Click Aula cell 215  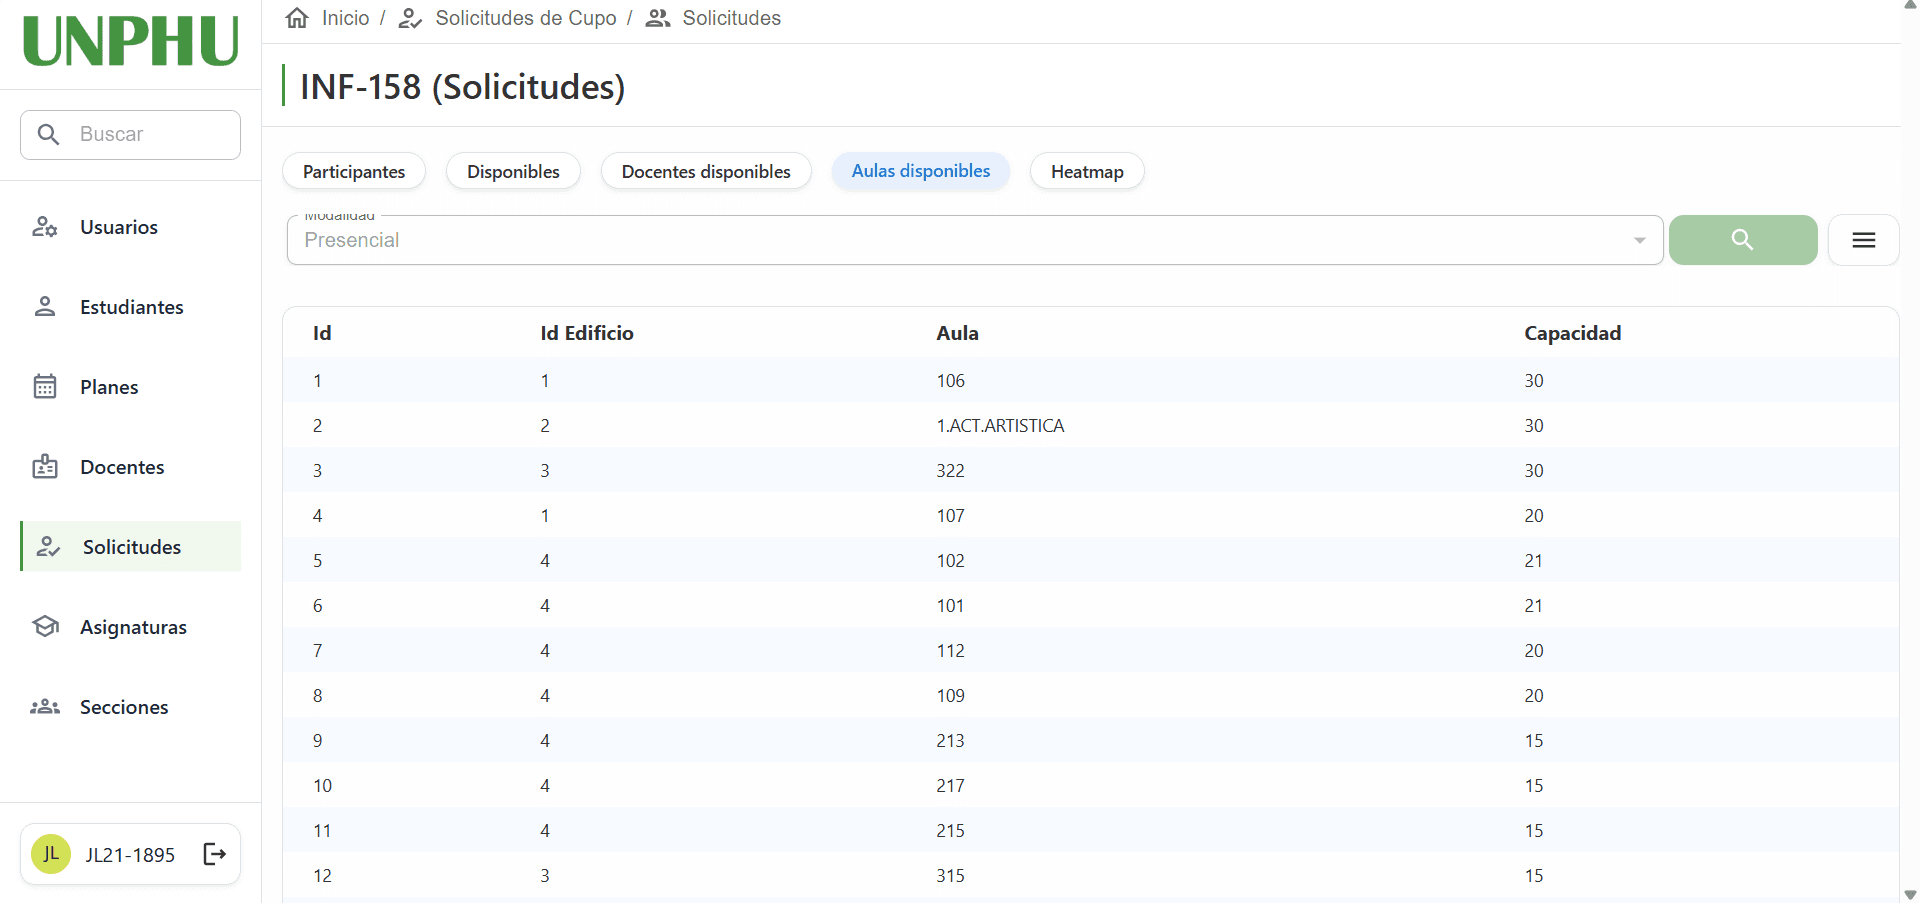[x=950, y=831]
